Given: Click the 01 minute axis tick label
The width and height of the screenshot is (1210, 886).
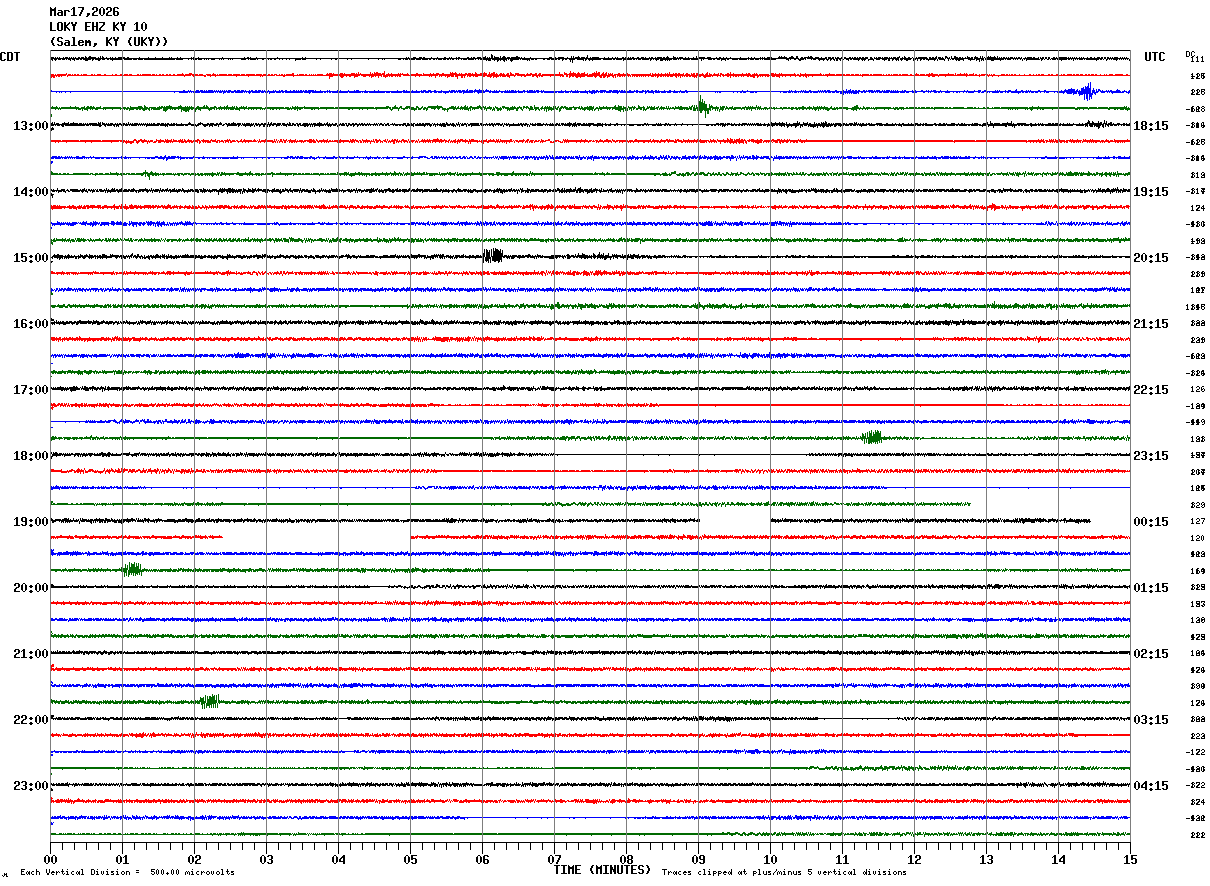Looking at the screenshot, I should [122, 859].
